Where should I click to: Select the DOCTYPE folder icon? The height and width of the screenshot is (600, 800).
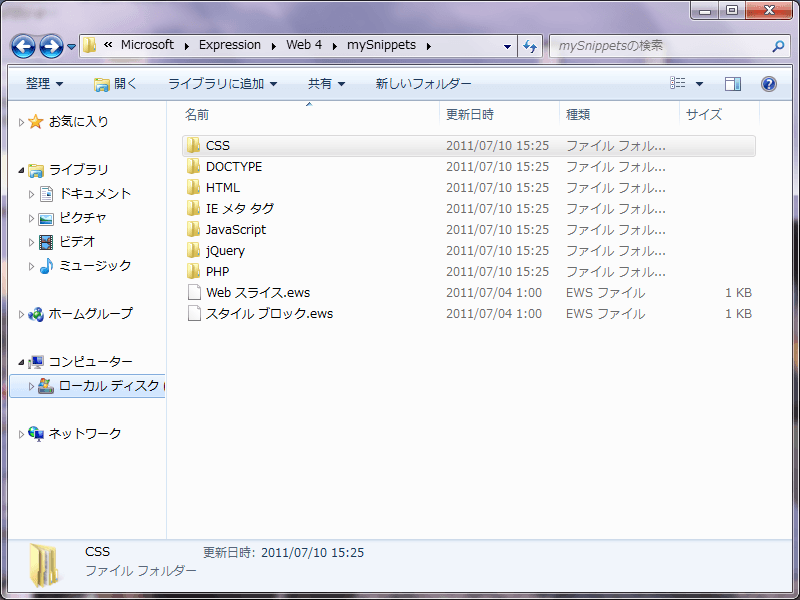pyautogui.click(x=193, y=166)
